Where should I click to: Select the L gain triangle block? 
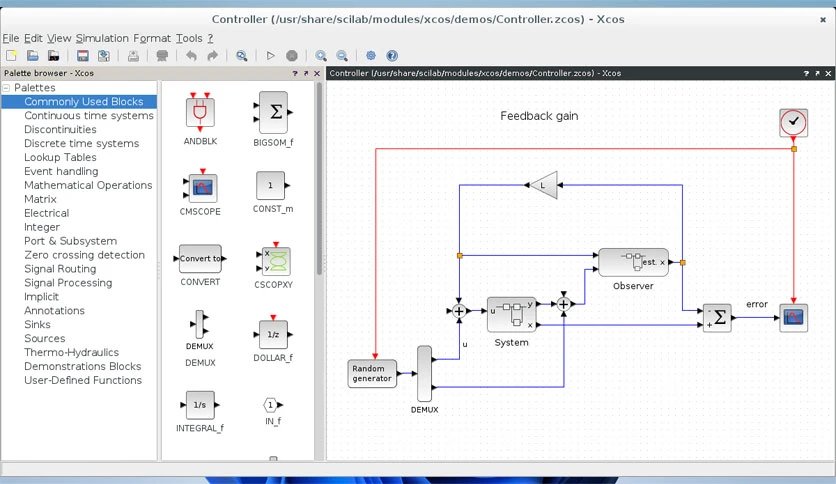pyautogui.click(x=544, y=185)
